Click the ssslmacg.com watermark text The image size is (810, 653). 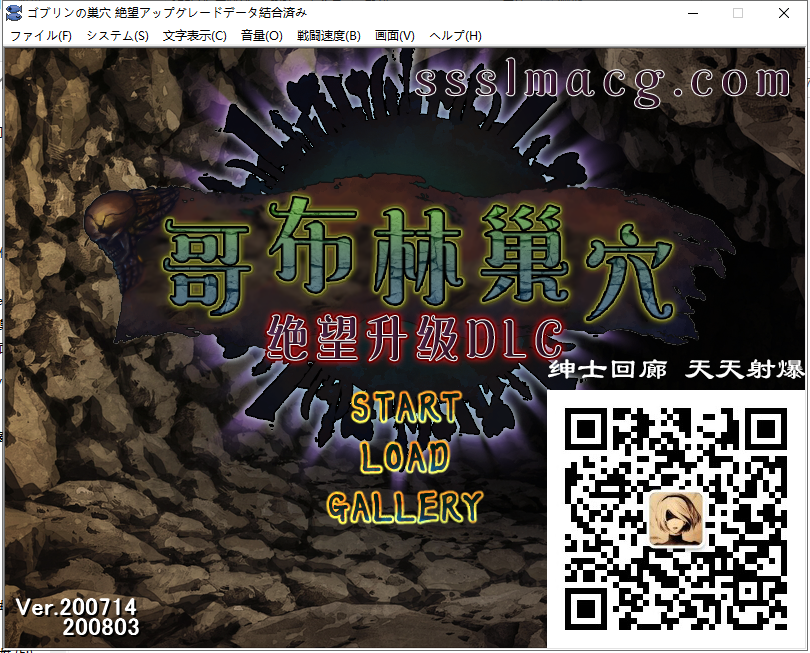tap(603, 81)
